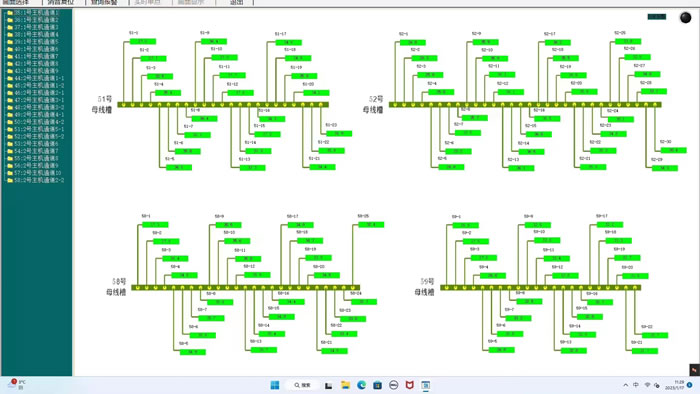Image resolution: width=700 pixels, height=394 pixels.
Task: Click the green value box for sensor 59-1
Action: (466, 225)
